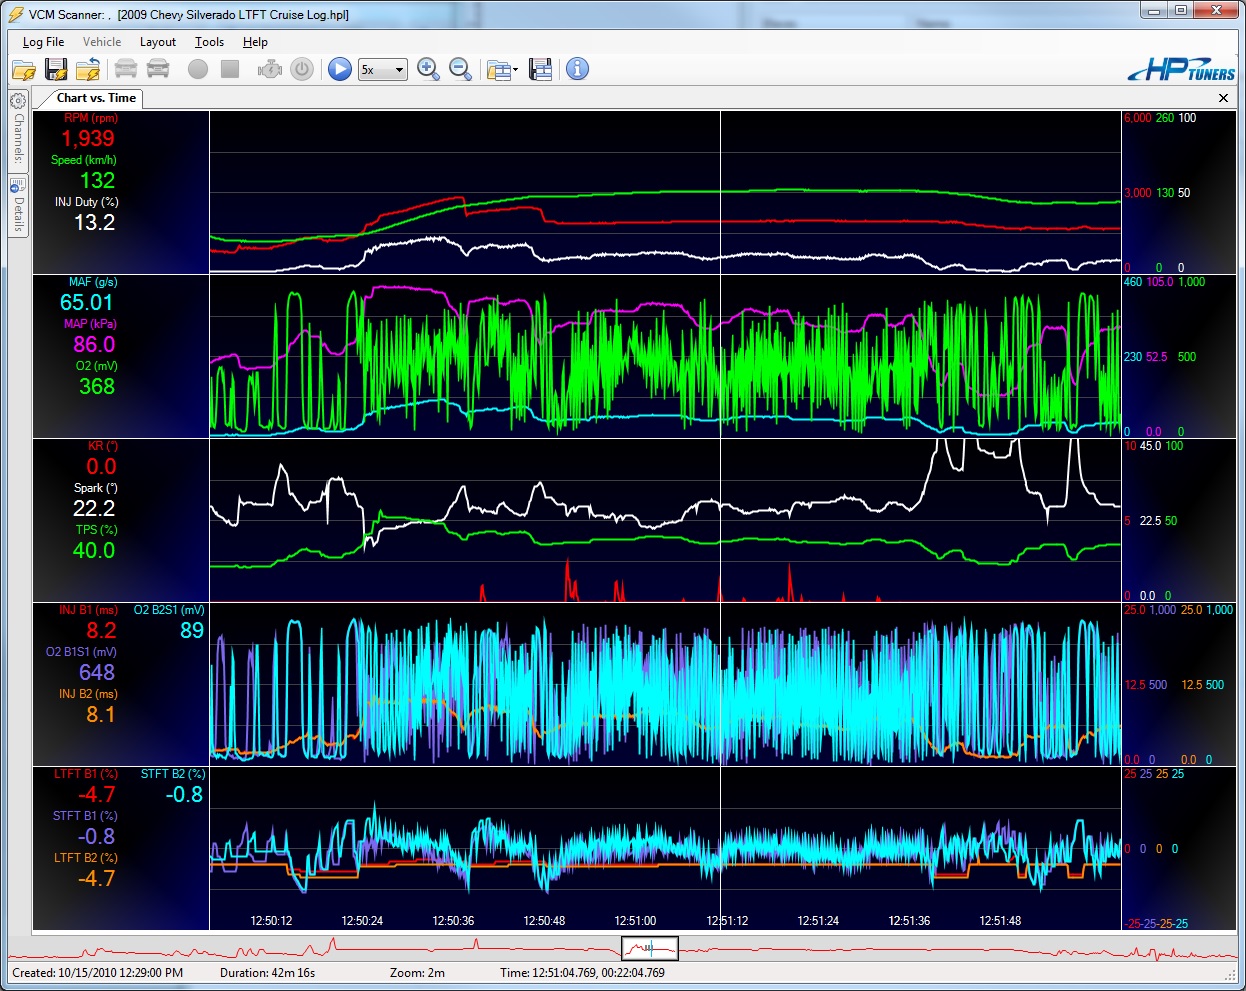Click the round record button

click(198, 69)
